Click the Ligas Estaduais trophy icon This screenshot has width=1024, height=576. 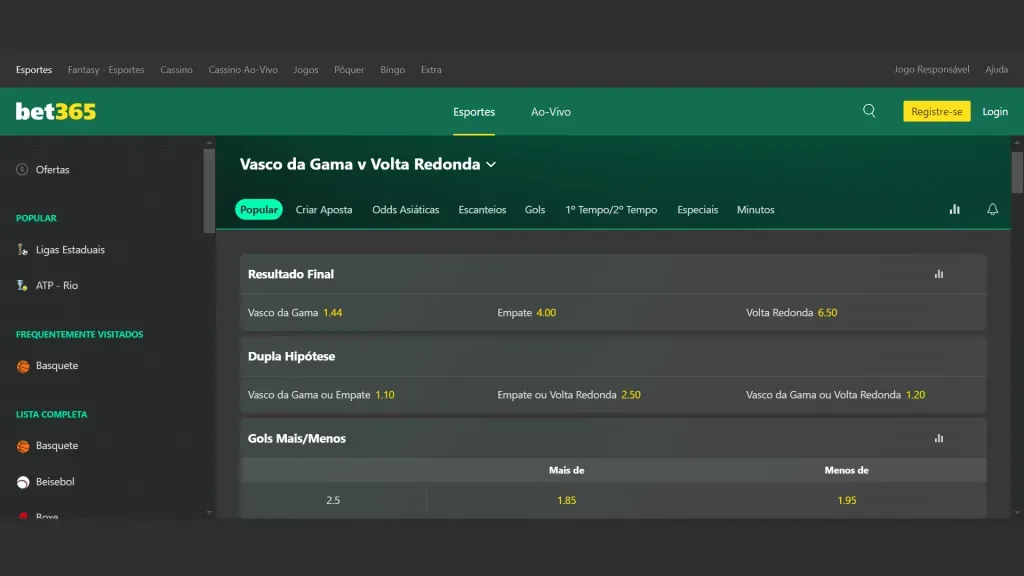pyautogui.click(x=21, y=249)
